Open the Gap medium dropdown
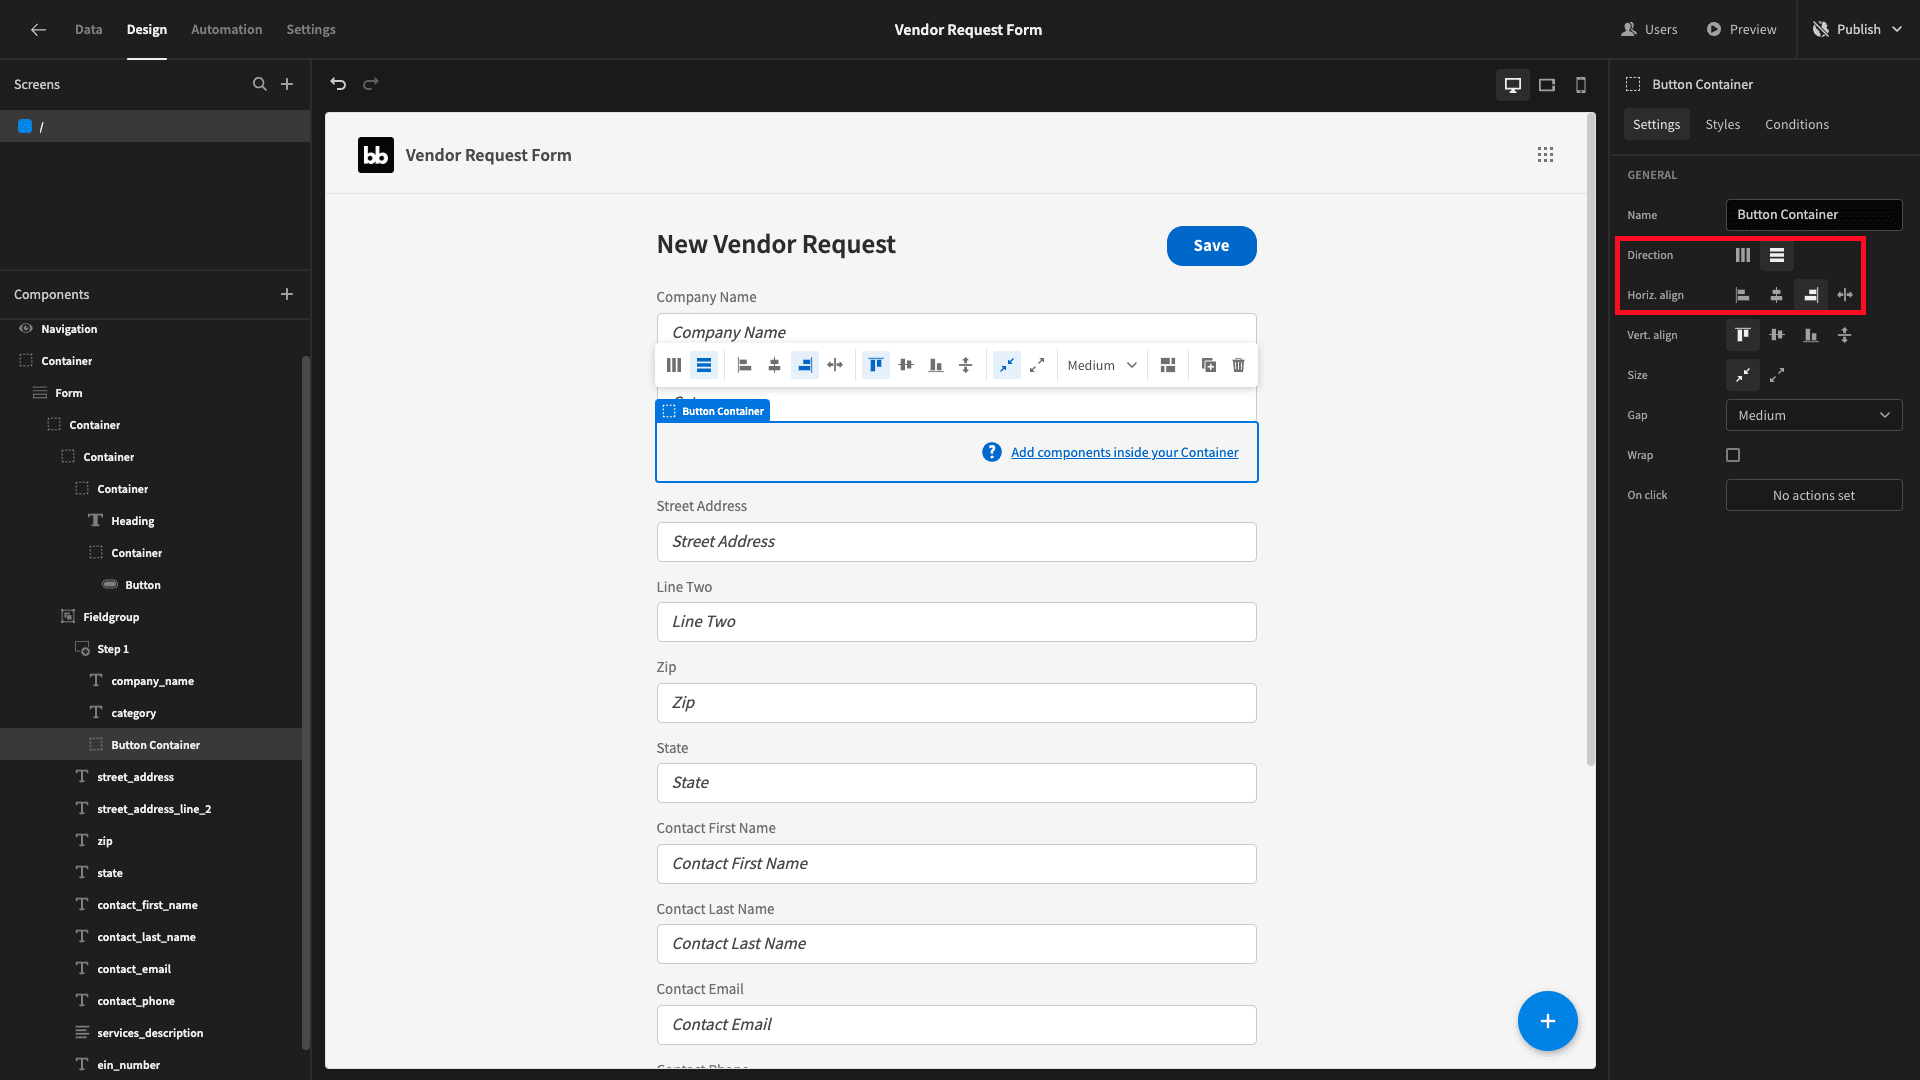 pos(1813,414)
